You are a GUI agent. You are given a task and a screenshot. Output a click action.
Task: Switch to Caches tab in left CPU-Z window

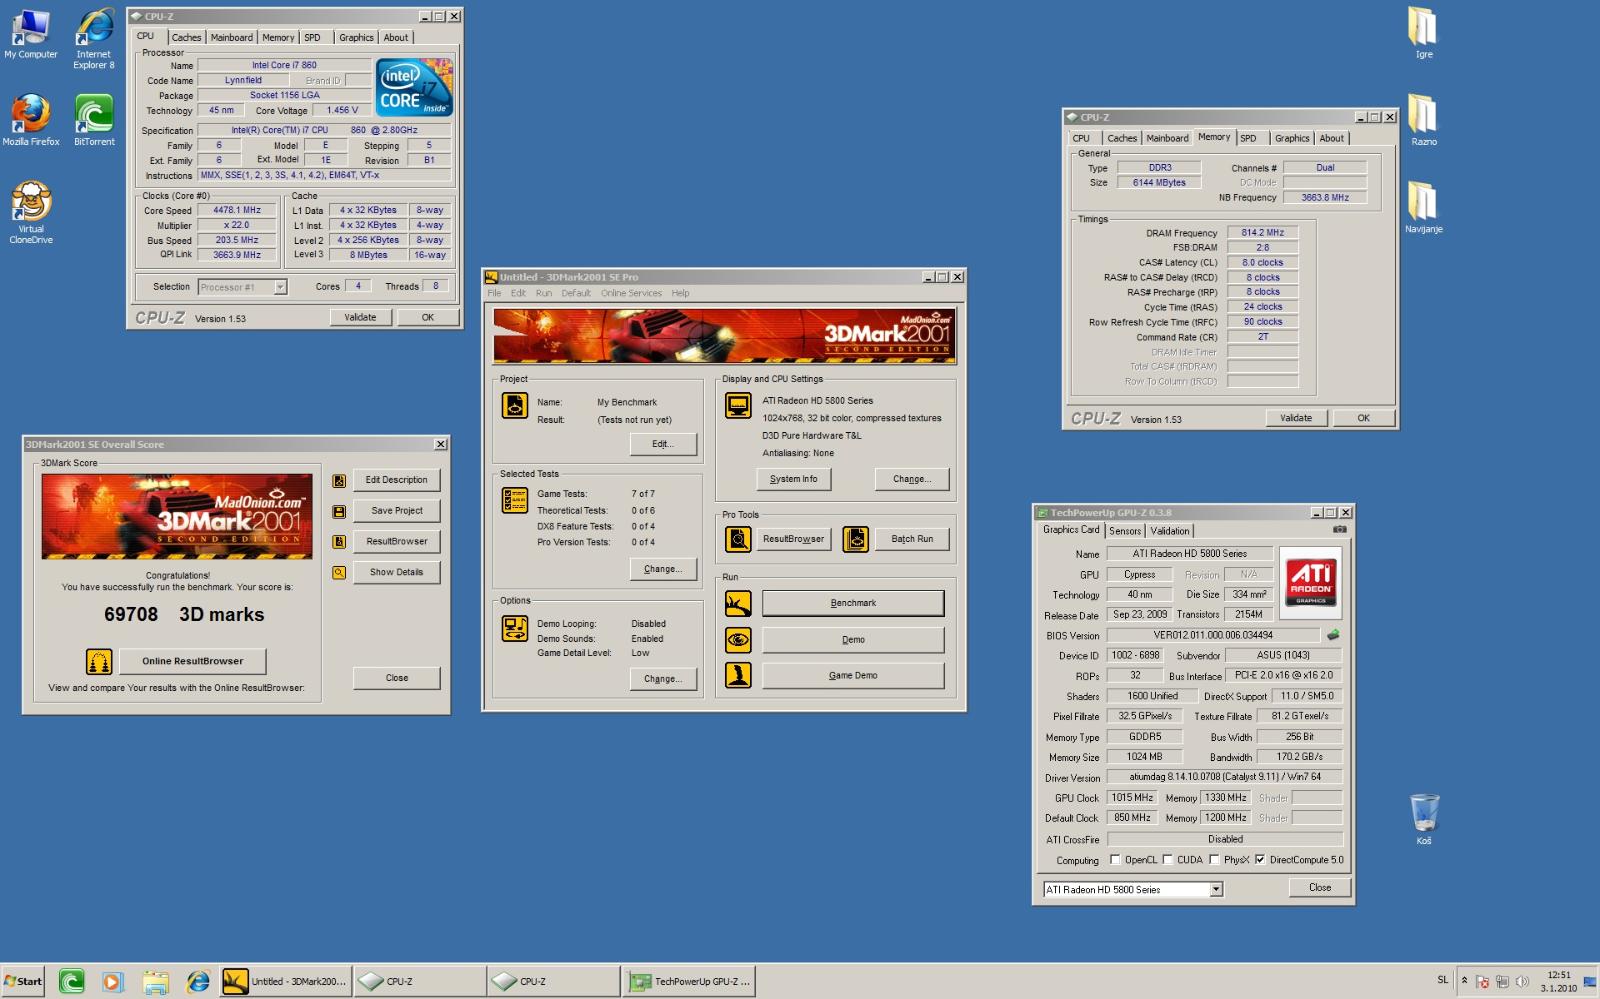point(186,38)
